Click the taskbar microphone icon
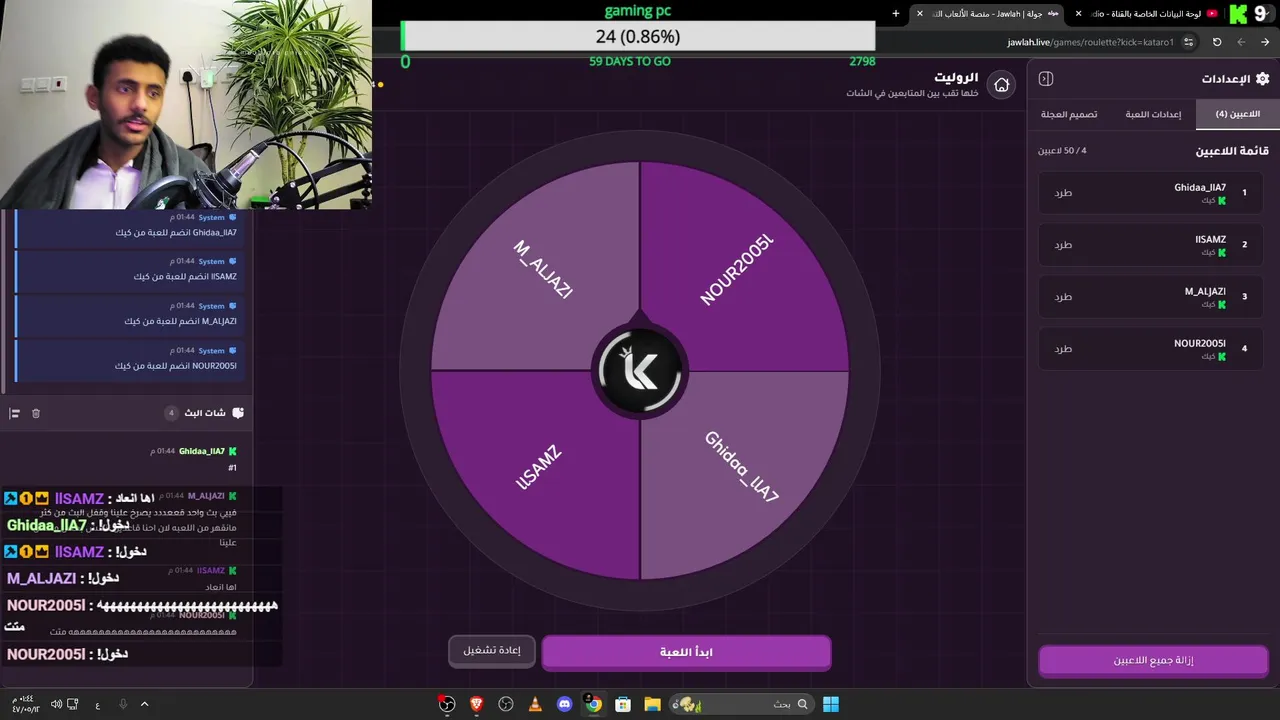Screen dimensions: 1280x720 click(123, 704)
